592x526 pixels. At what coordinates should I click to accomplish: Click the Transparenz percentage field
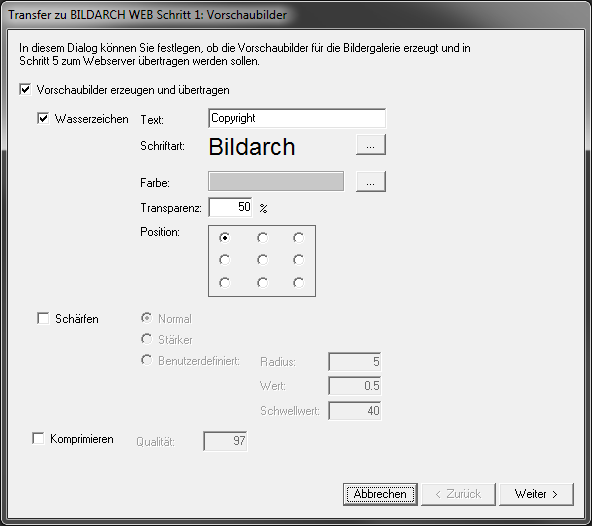tap(230, 207)
